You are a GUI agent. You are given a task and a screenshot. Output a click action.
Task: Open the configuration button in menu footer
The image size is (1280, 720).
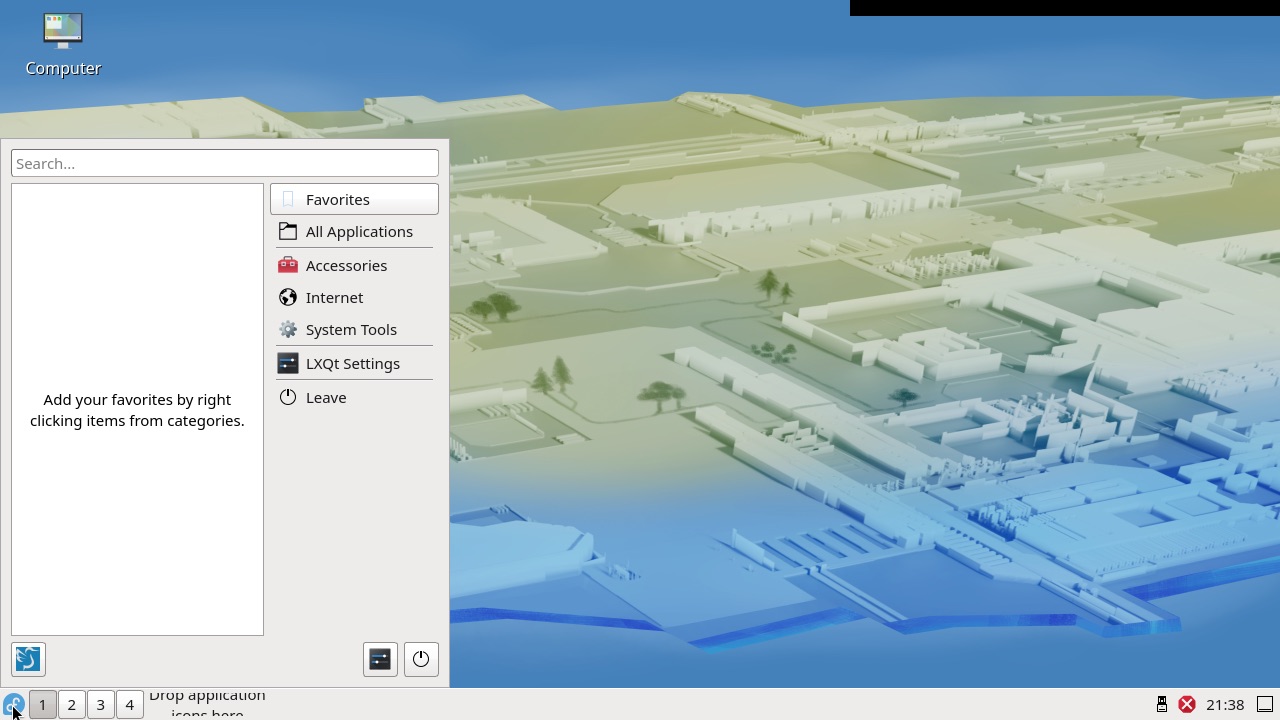tap(380, 659)
